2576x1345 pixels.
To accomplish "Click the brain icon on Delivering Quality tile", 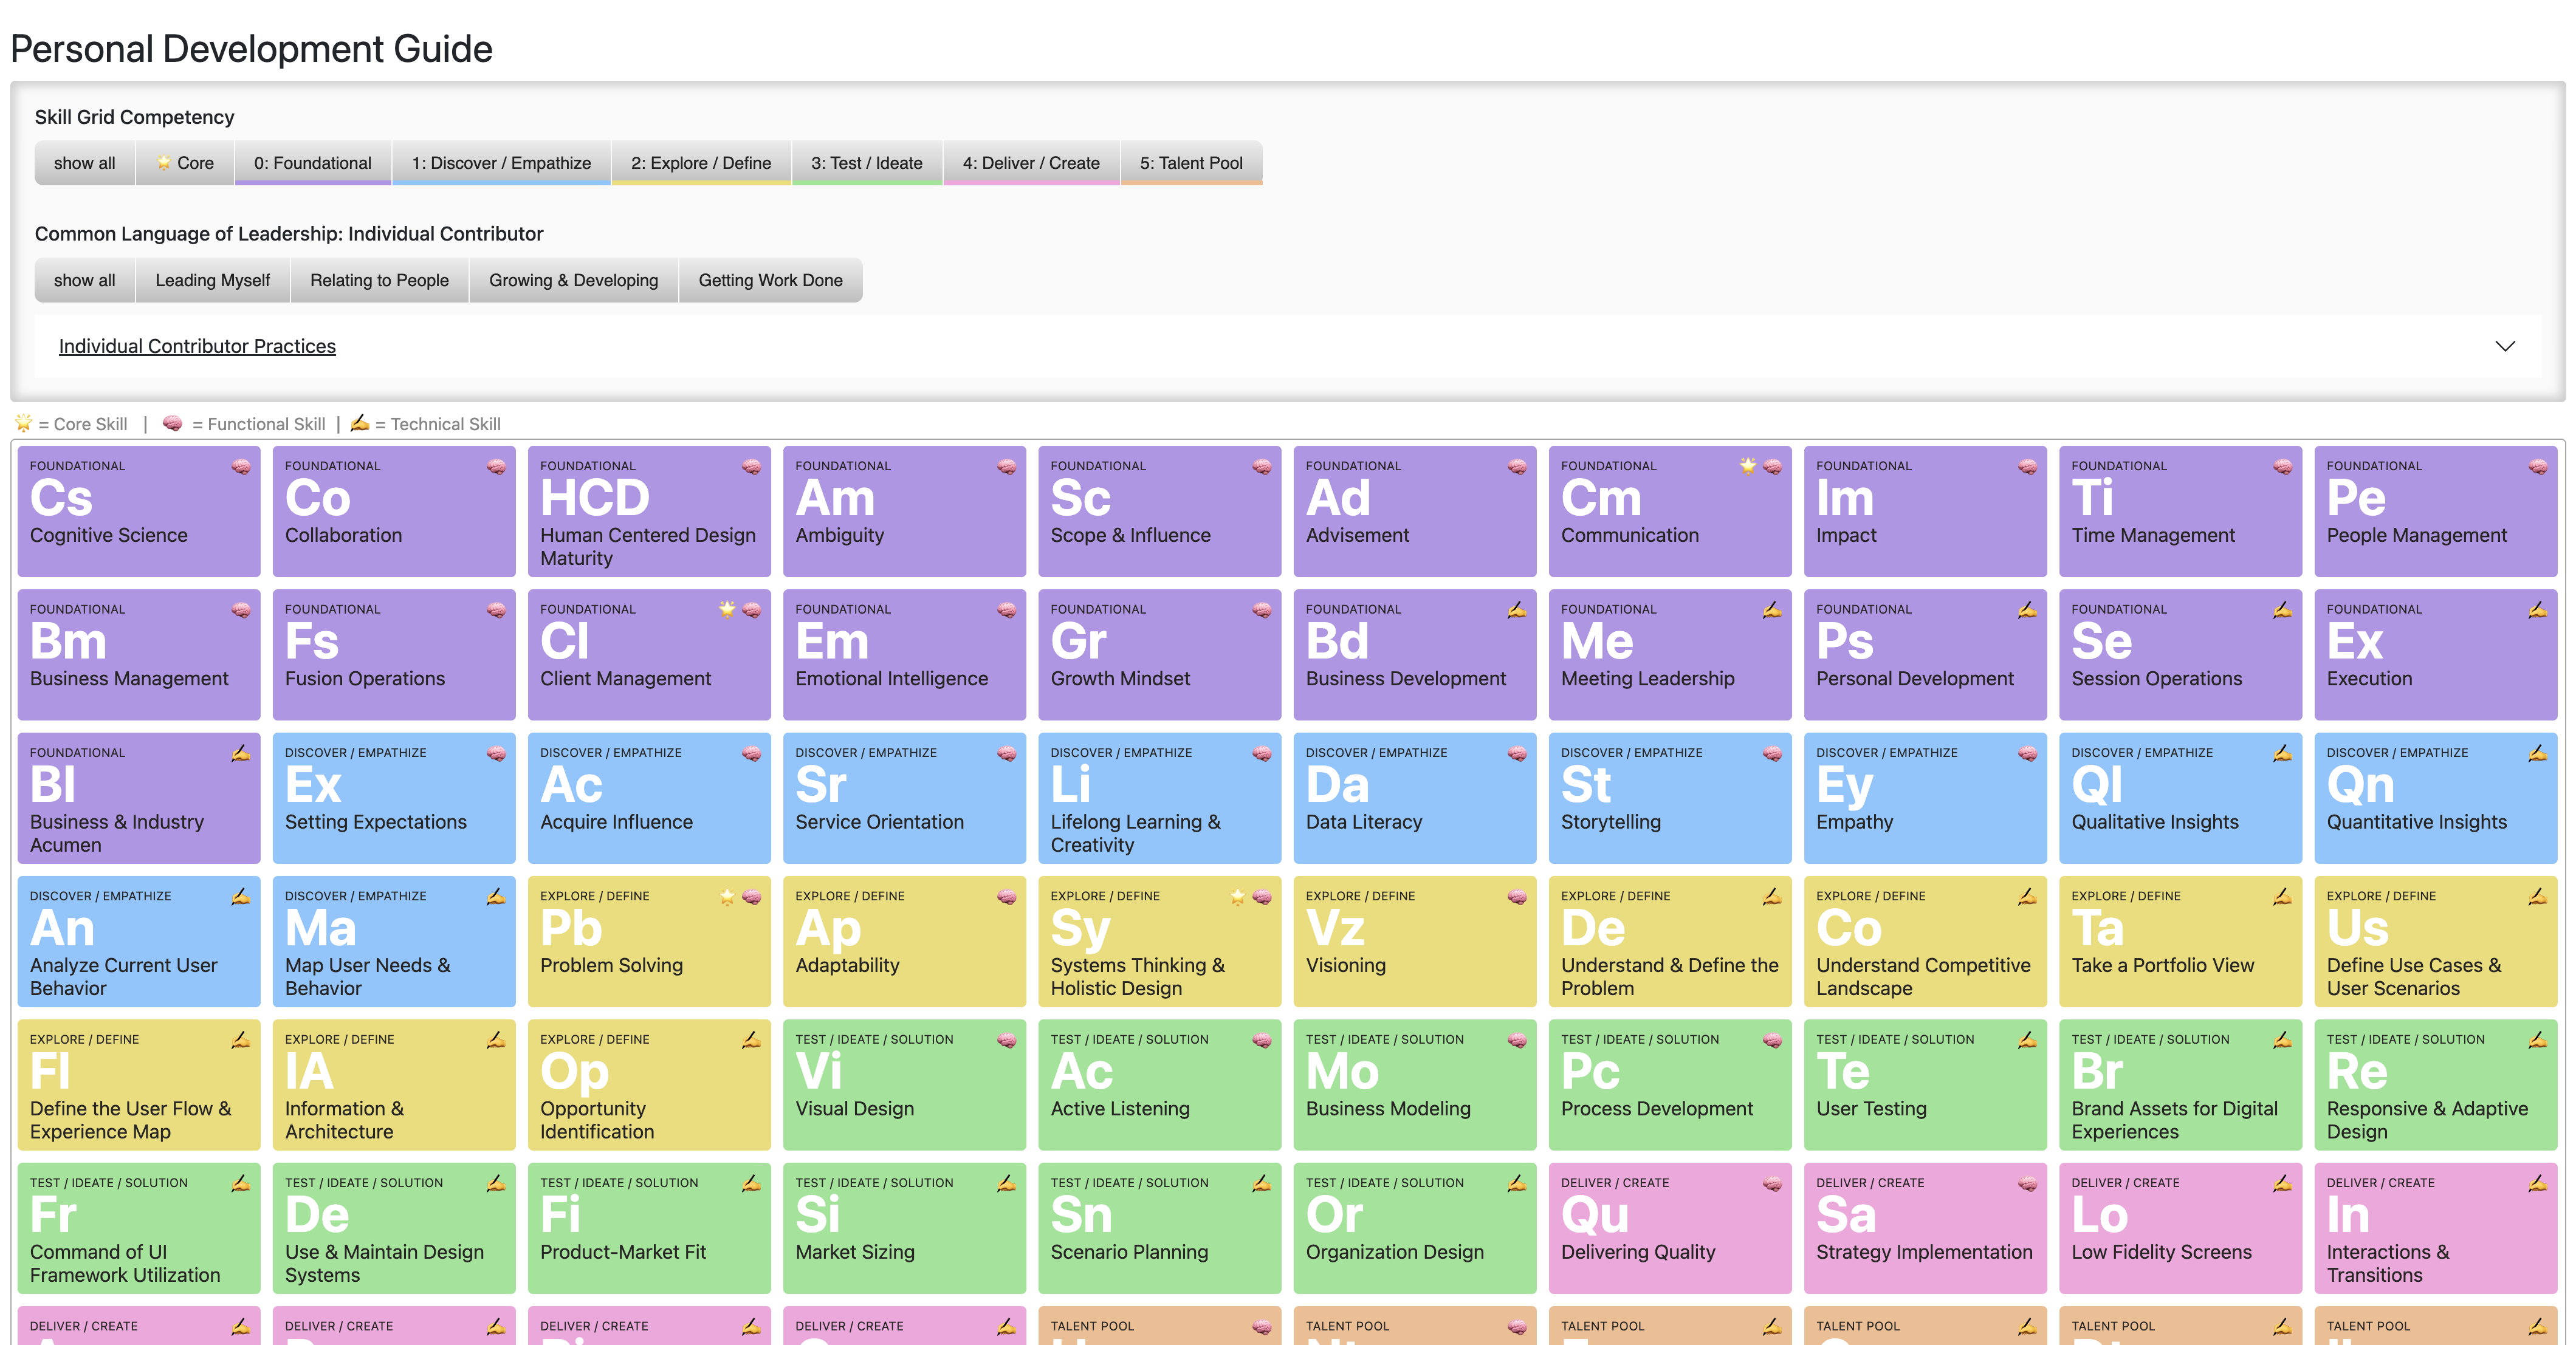I will click(1772, 1184).
